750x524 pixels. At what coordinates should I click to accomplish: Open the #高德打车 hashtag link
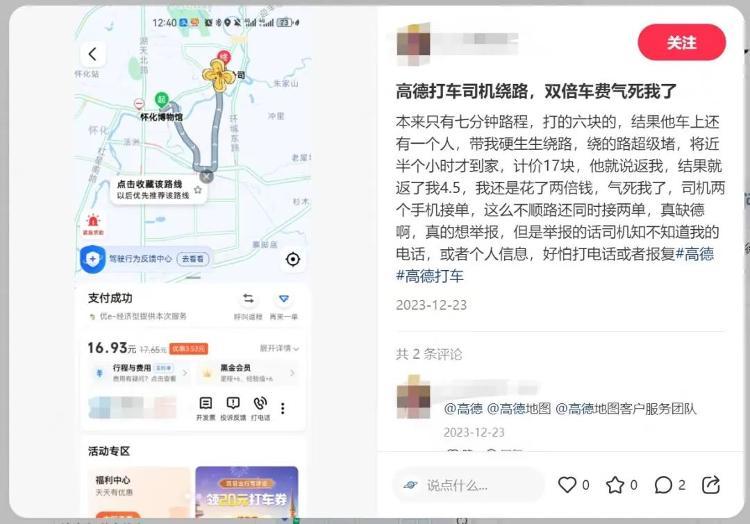click(430, 276)
